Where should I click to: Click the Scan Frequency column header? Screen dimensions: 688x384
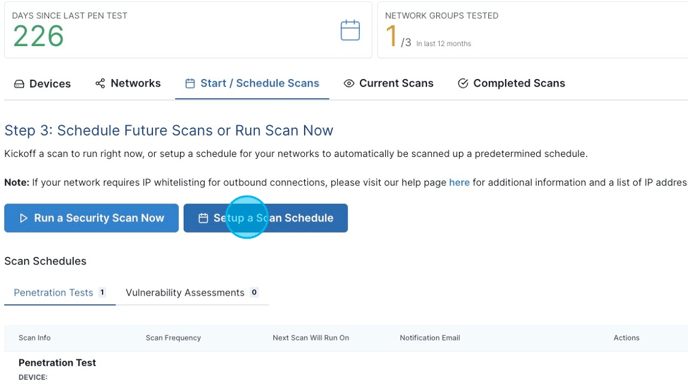point(173,338)
